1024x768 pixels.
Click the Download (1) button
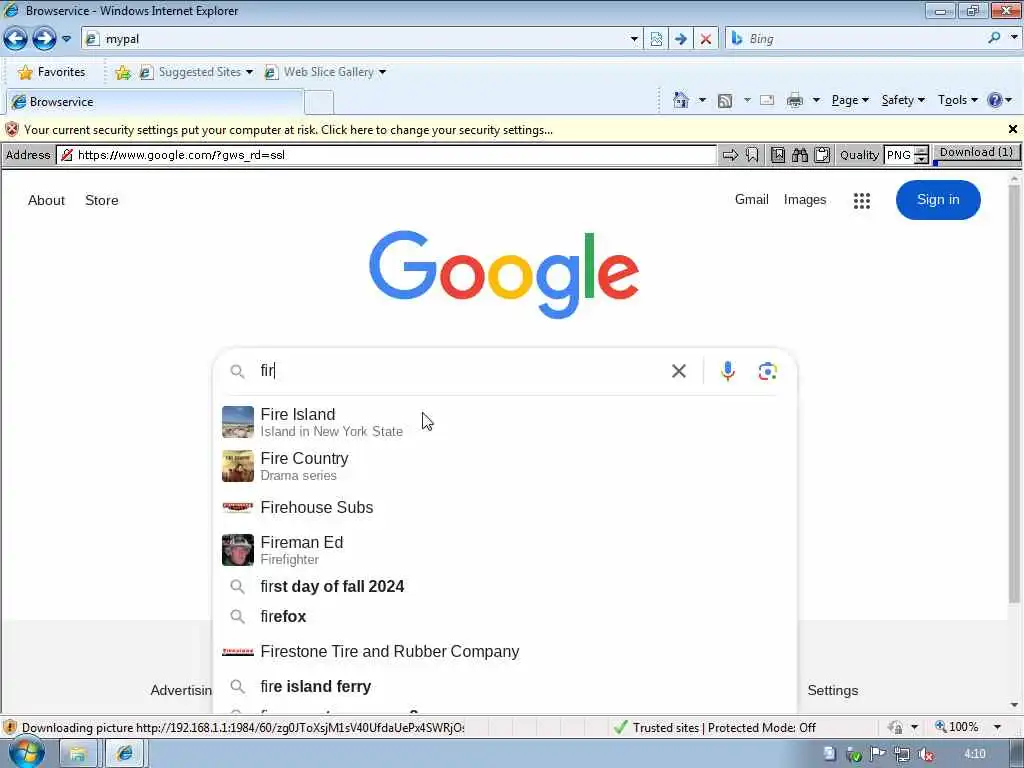point(976,153)
